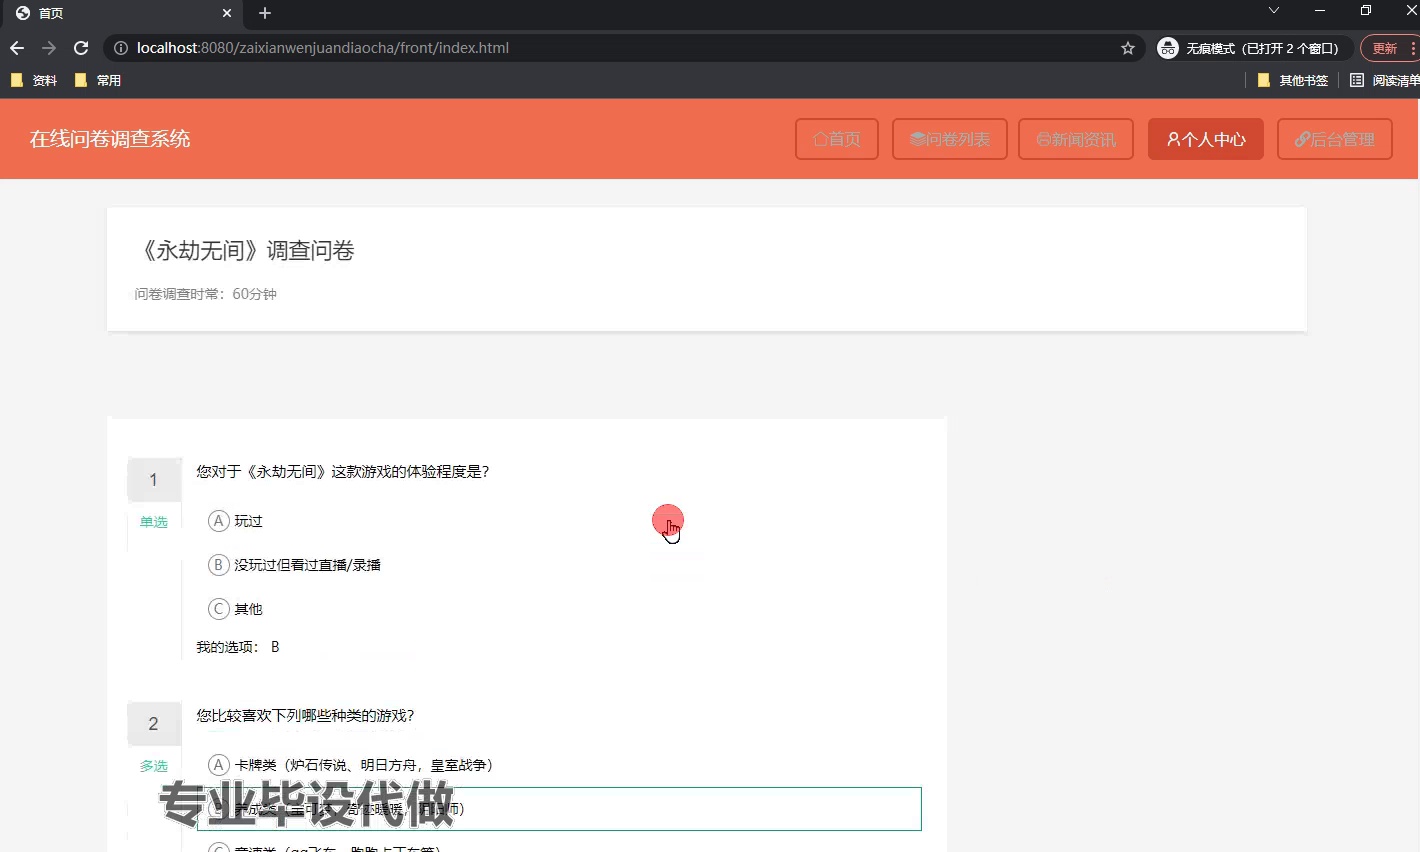1420x852 pixels.
Task: Click question 2 text 您比较喜欢下列哪些种类的游戏
Action: point(305,715)
